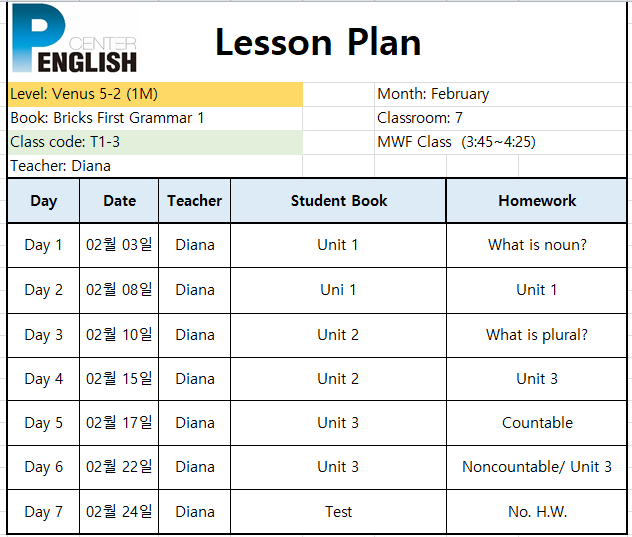632x537 pixels.
Task: Click the misspelled 'Uni 1' cell
Action: (339, 290)
